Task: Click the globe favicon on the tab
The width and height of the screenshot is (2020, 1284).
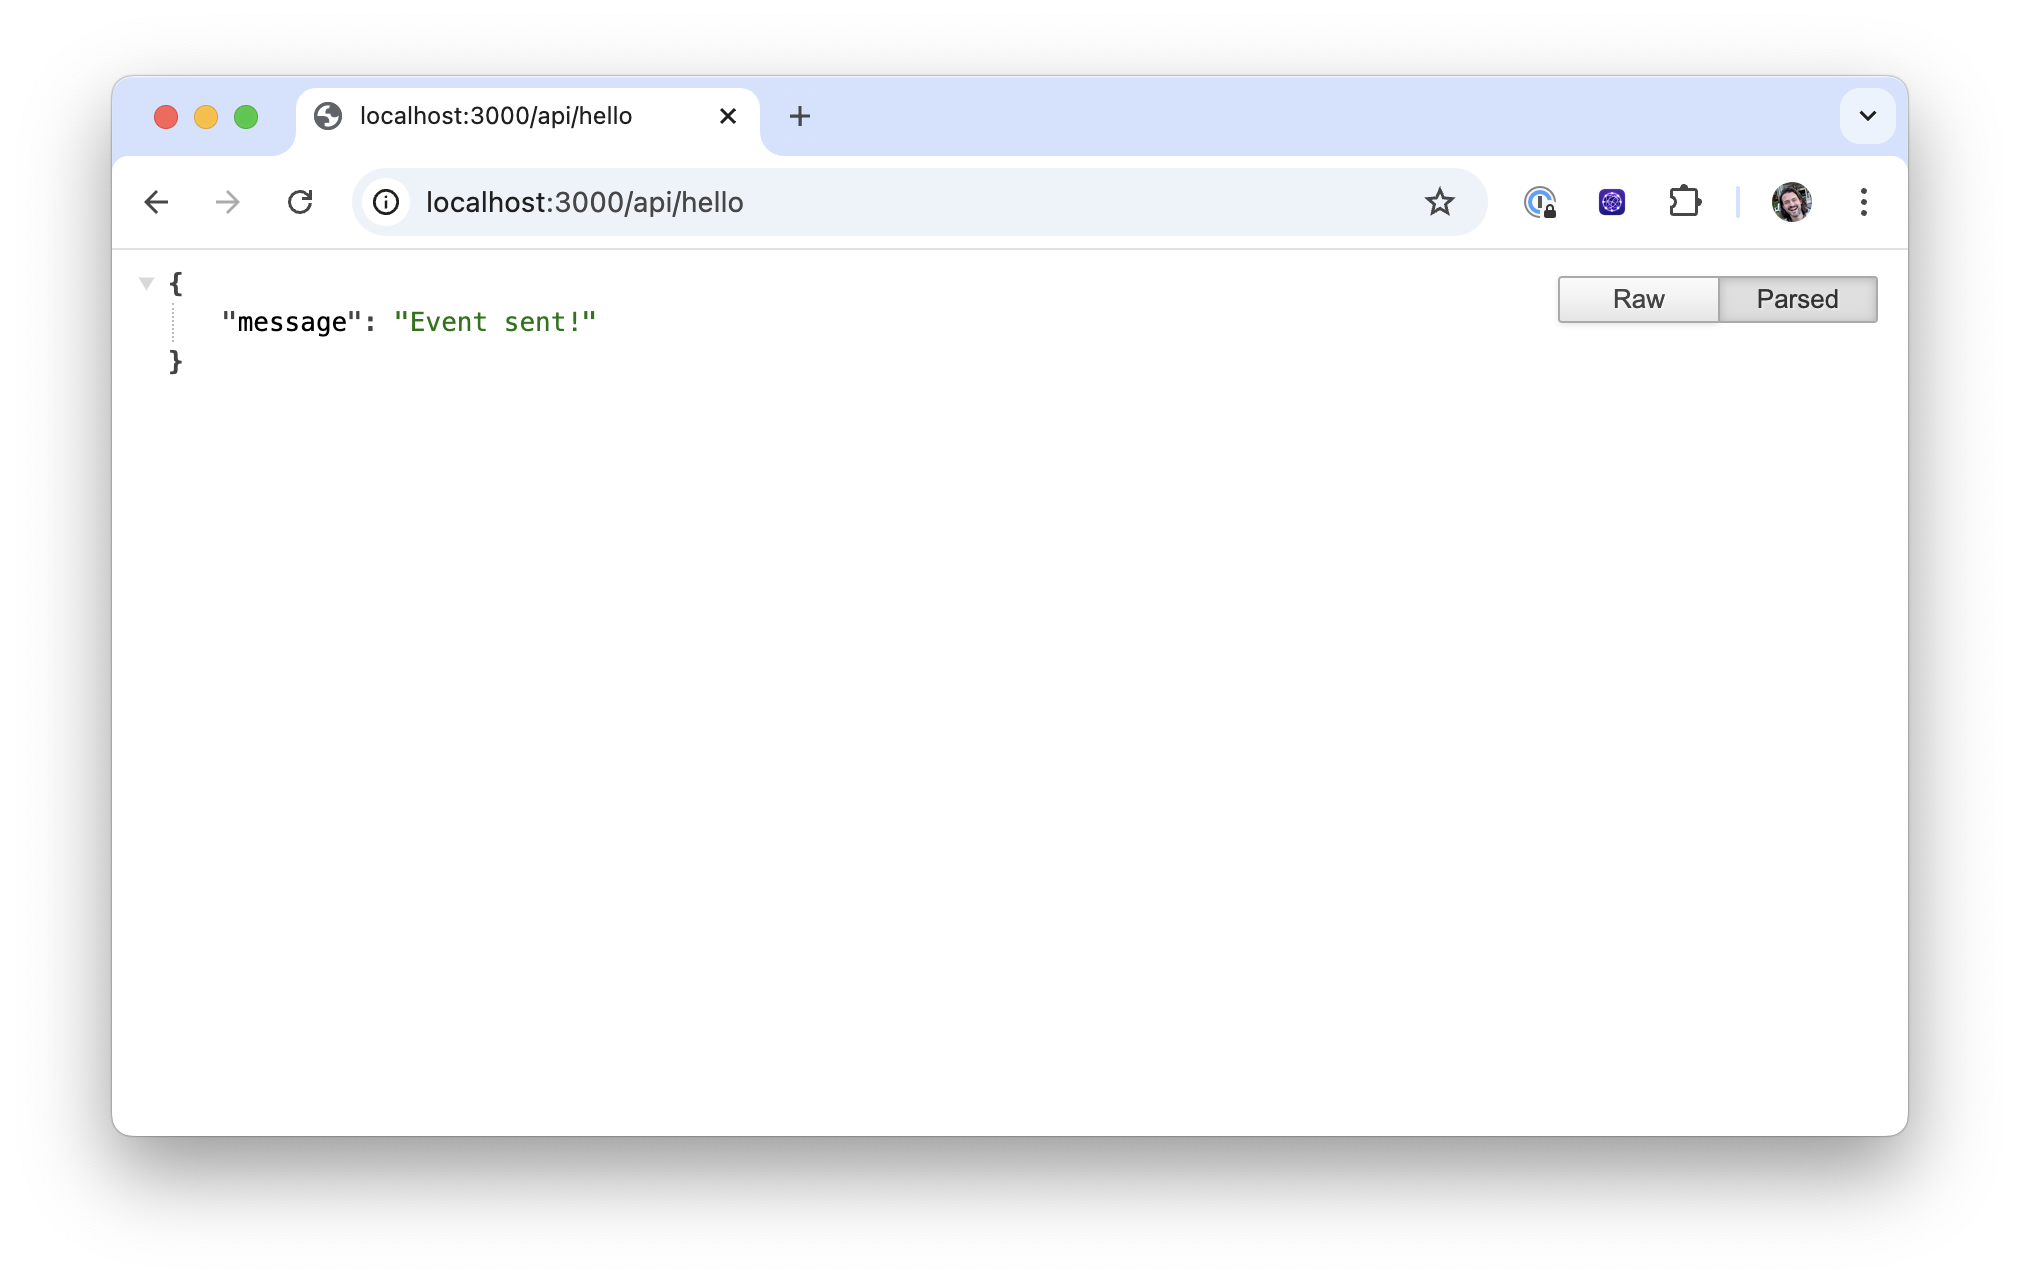Action: coord(328,116)
